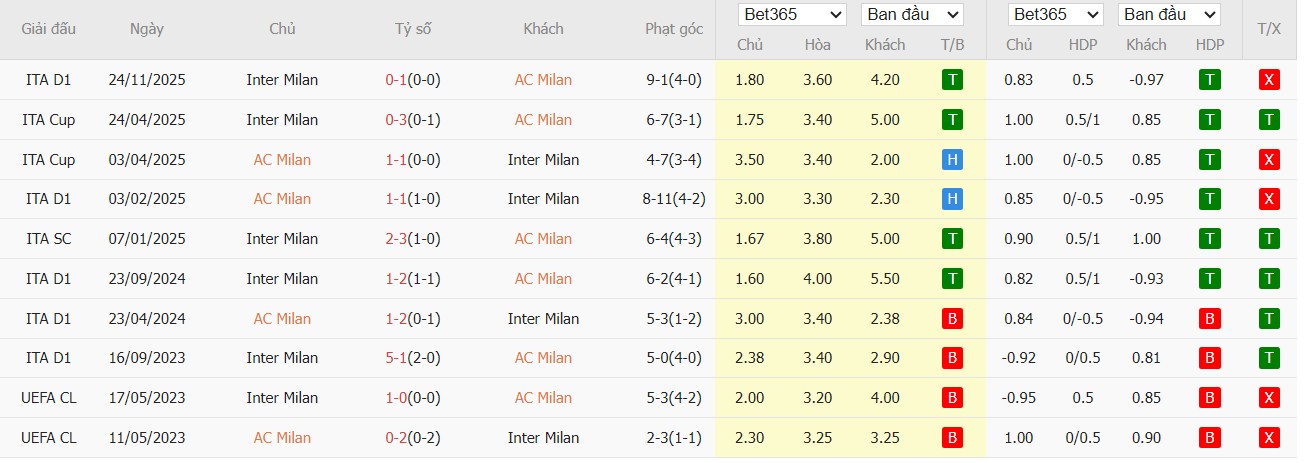Open the 0-1(0-0) score link for 24/11/2025
Viewport: 1305px width, 463px height.
pyautogui.click(x=413, y=80)
